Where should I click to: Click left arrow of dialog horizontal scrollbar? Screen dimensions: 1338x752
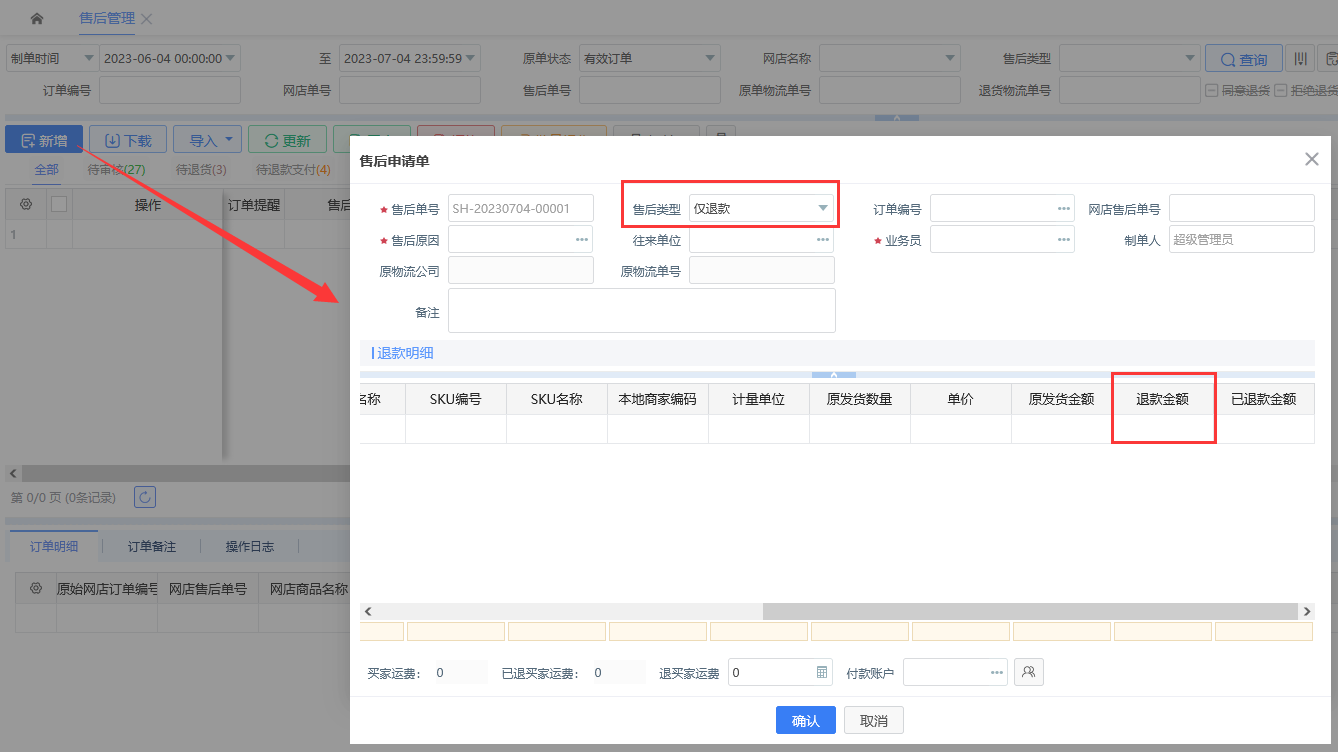367,611
